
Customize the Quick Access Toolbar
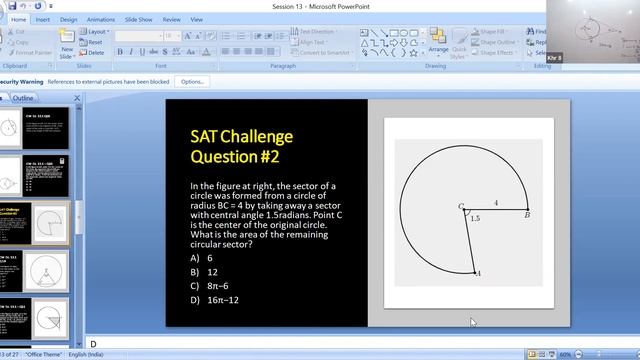(51, 7)
